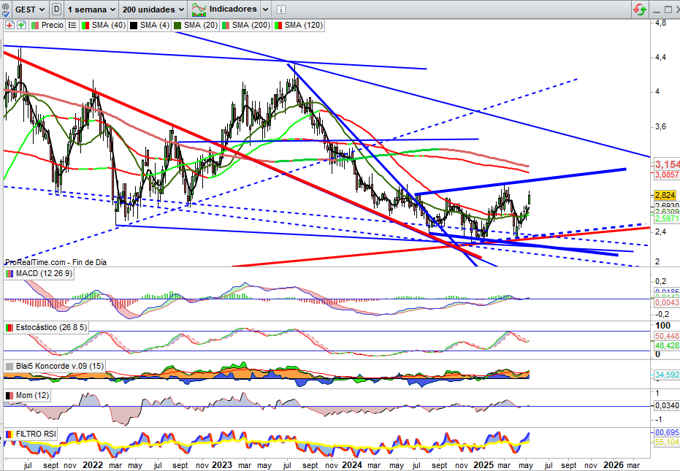Image resolution: width=680 pixels, height=471 pixels.
Task: Open Blai5 Koncorde v.09 (15) settings
Action: coord(60,366)
